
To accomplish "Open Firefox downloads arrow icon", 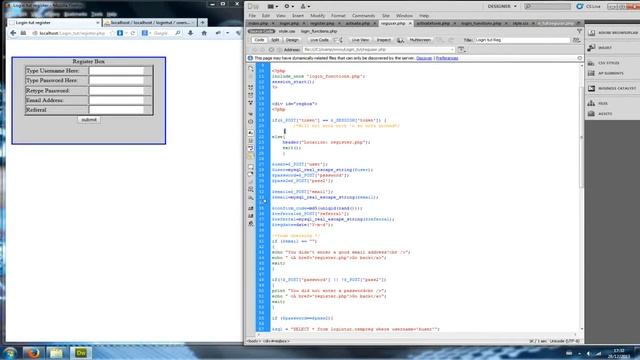I will 190,33.
